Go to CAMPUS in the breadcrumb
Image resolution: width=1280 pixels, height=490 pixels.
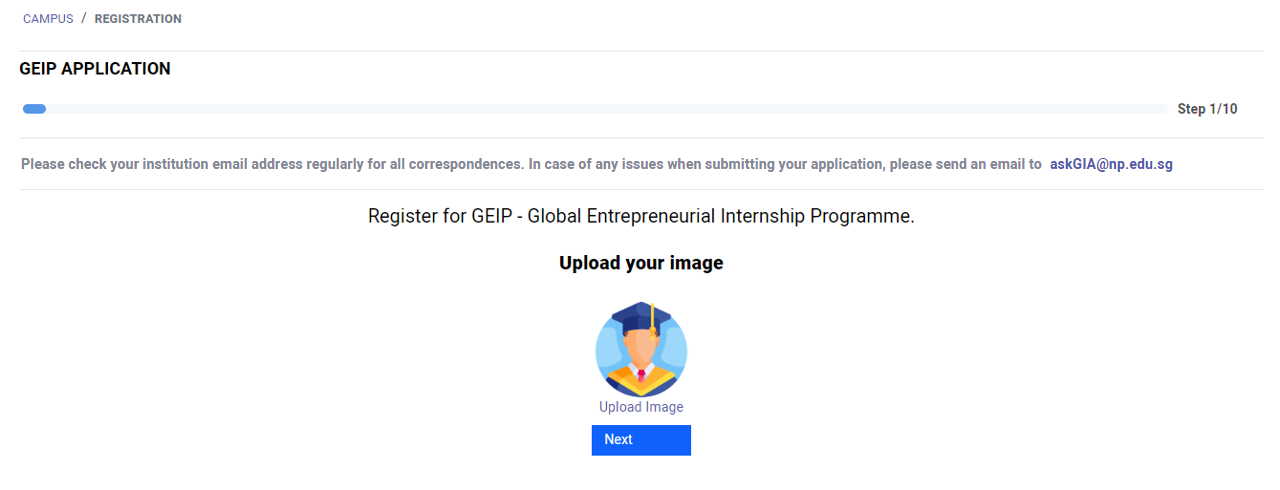pos(48,19)
